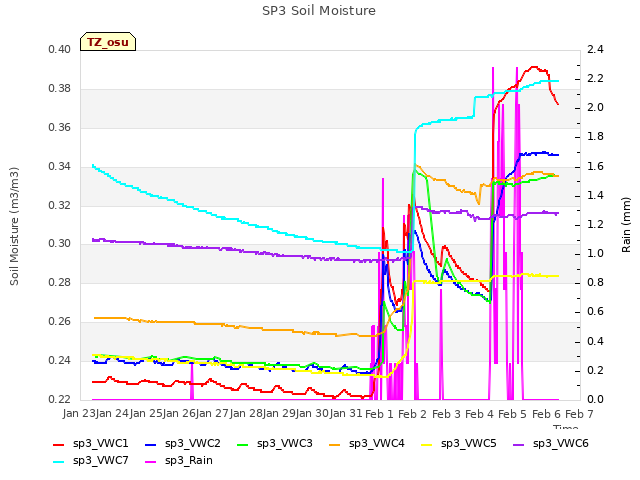Toggle sp3_VWC3 legend entry
This screenshot has width=640, height=480.
[275, 444]
